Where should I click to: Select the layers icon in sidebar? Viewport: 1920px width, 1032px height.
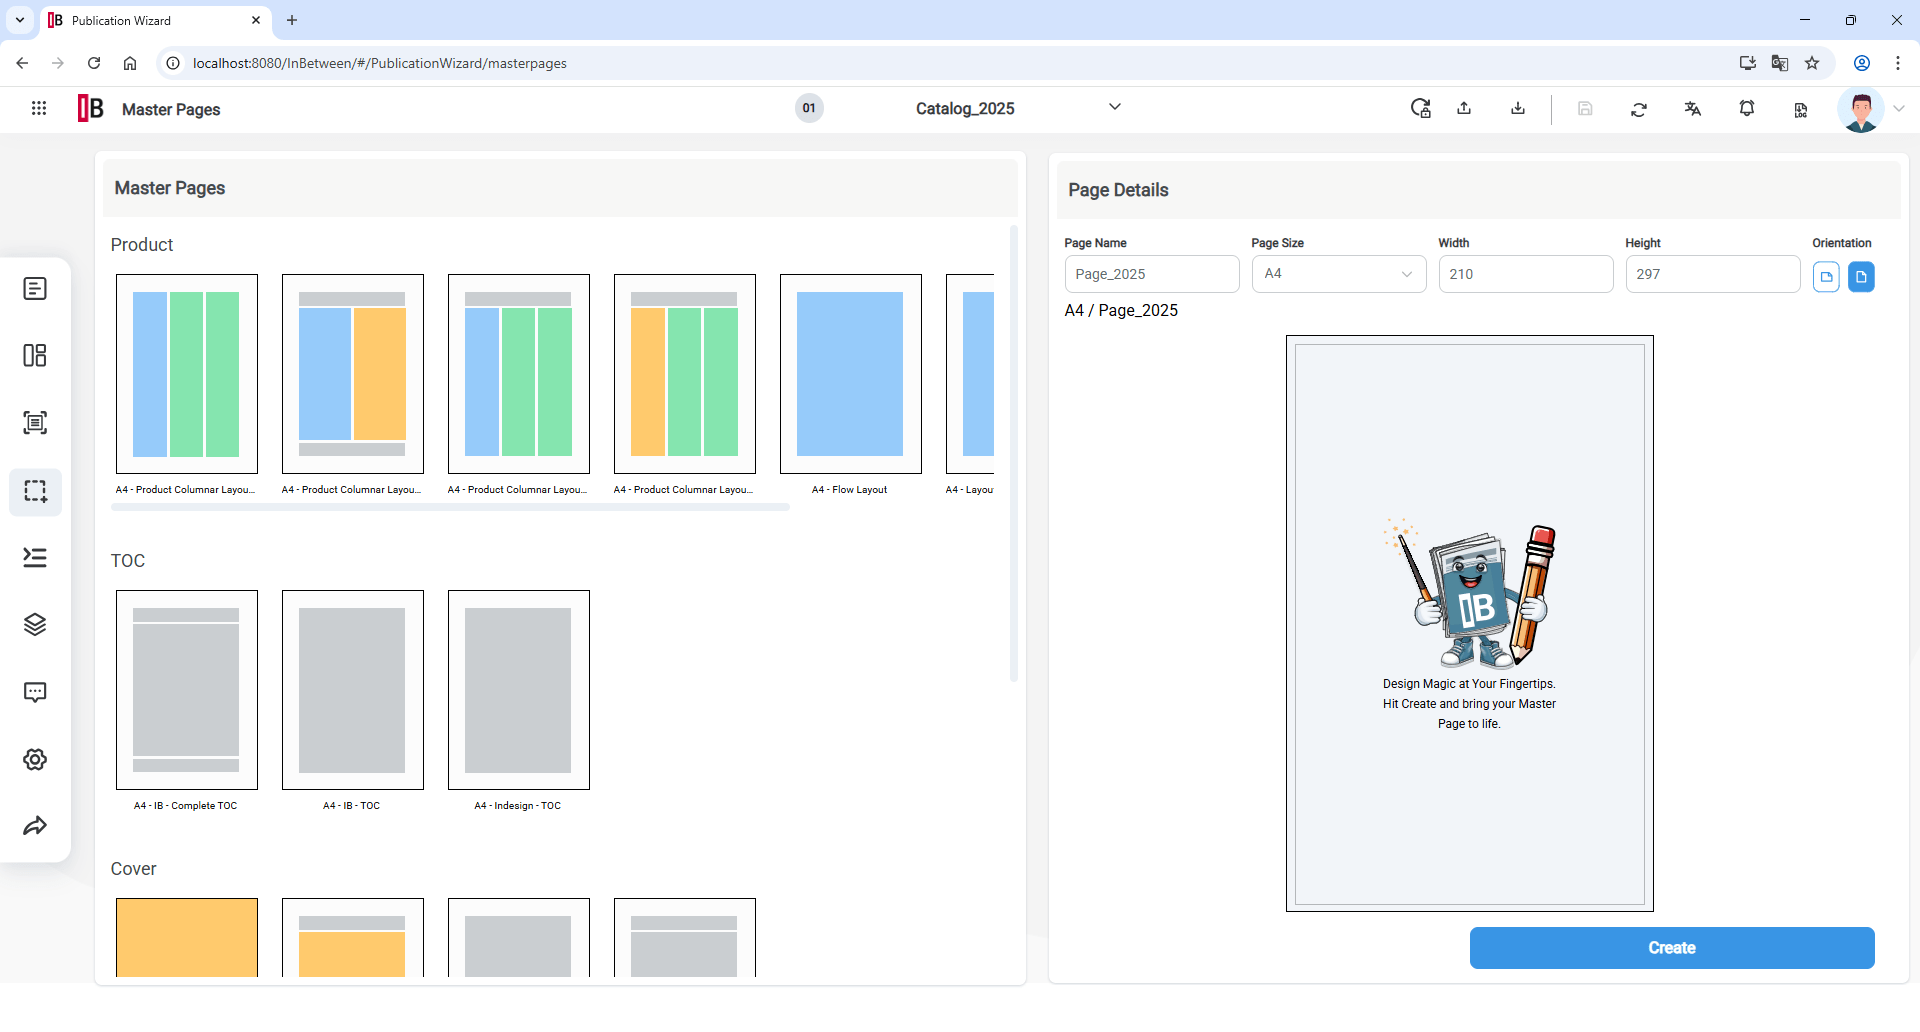[x=35, y=624]
